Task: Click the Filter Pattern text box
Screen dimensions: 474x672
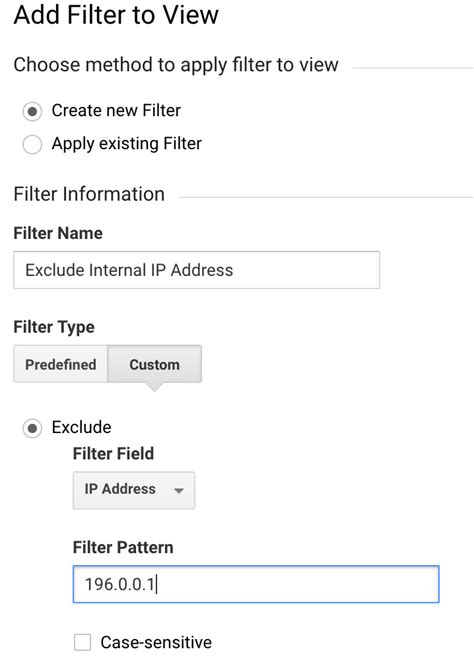Action: pyautogui.click(x=256, y=584)
